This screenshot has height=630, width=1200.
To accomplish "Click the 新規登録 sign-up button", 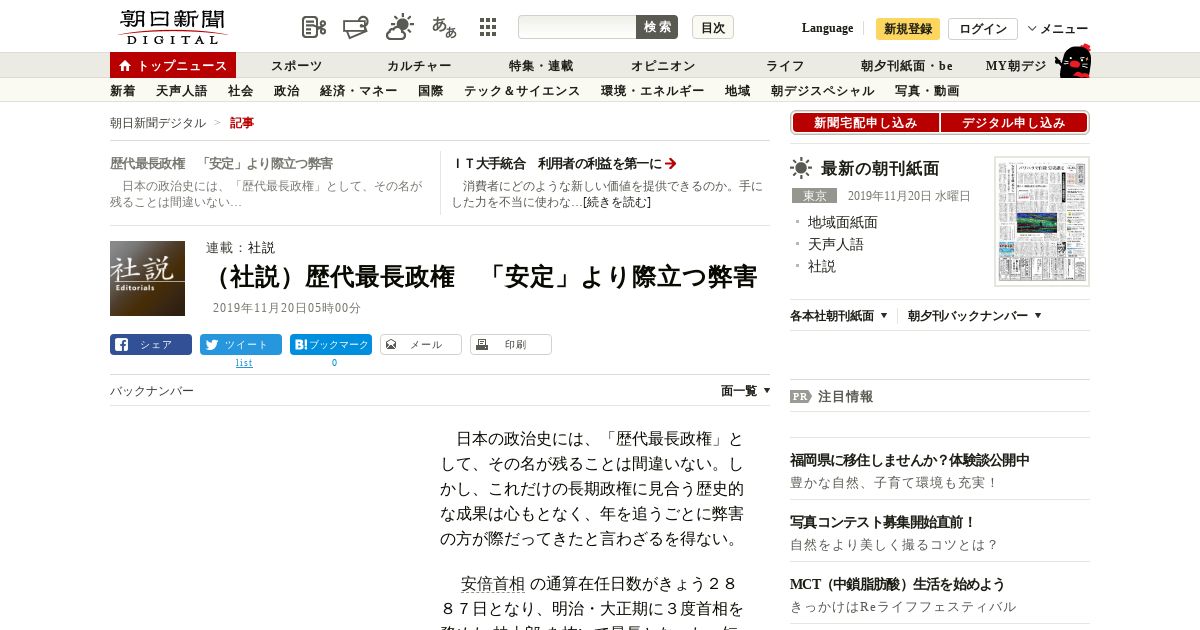I will pyautogui.click(x=908, y=29).
